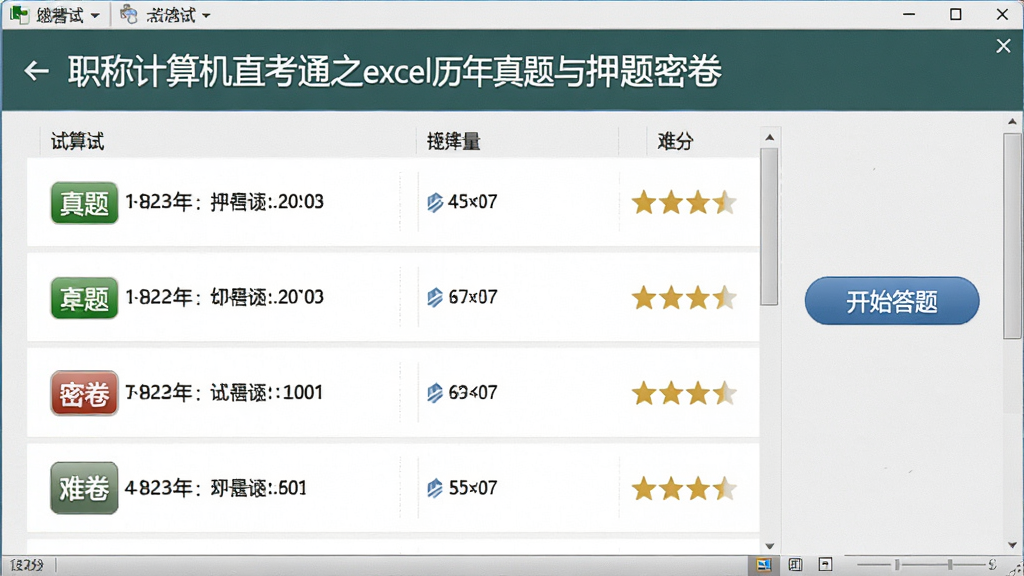Switch to the page layout view icon
Image resolution: width=1024 pixels, height=576 pixels.
pyautogui.click(x=795, y=564)
